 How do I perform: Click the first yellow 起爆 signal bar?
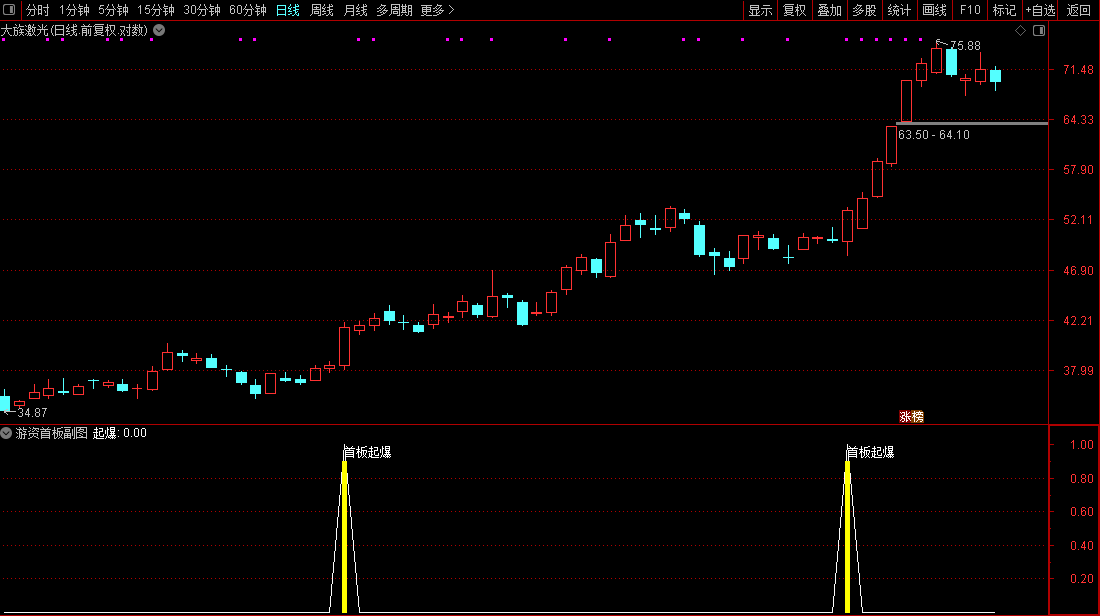tap(344, 537)
